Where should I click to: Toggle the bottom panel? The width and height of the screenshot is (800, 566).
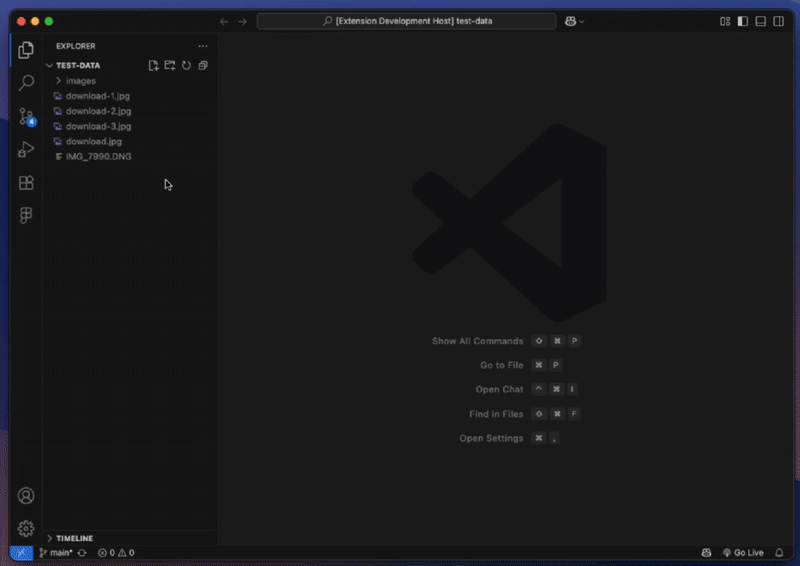(761, 21)
